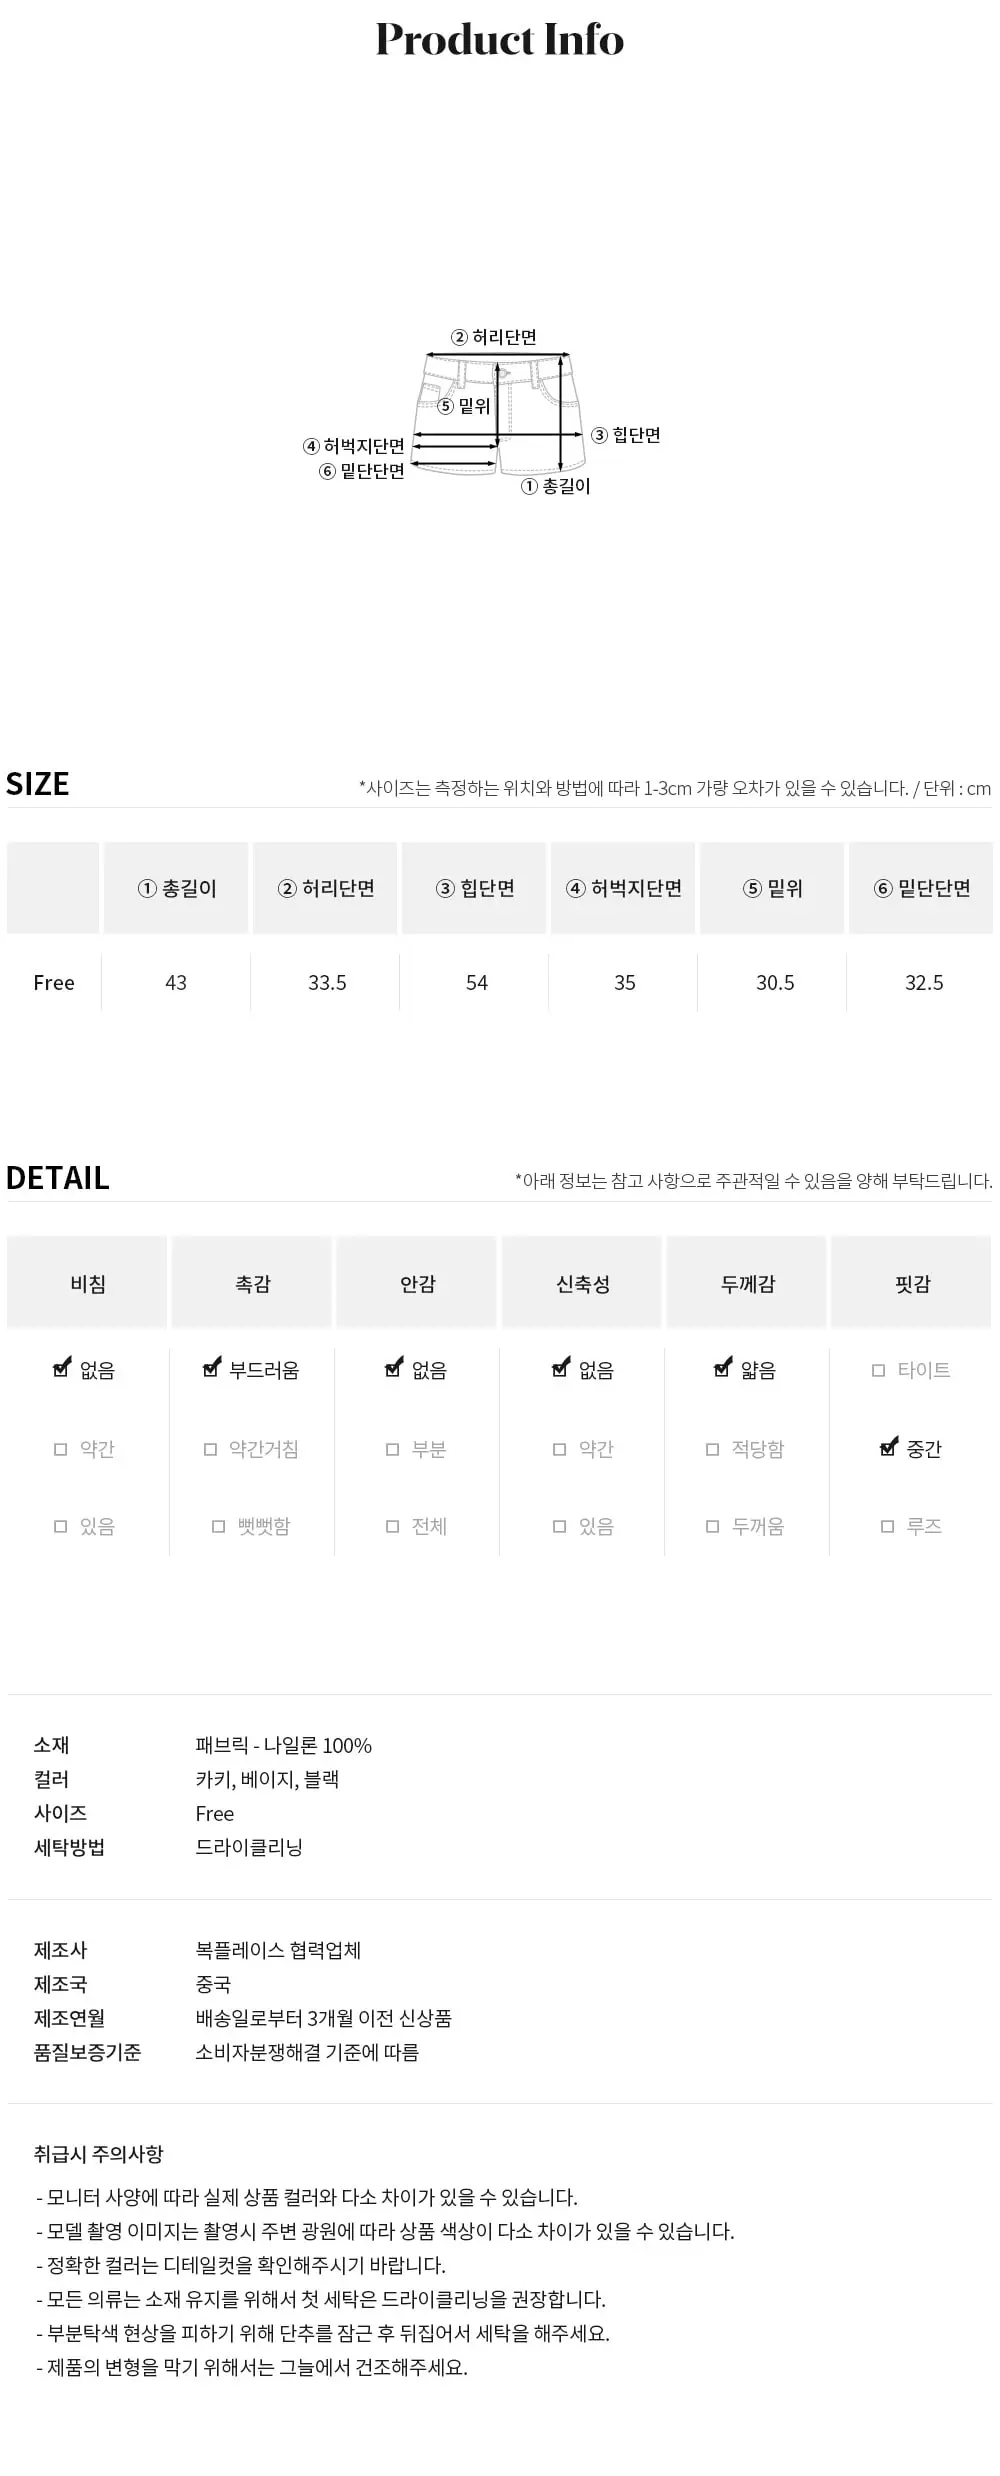Click the Free size row label
1000x2476 pixels.
tap(54, 983)
